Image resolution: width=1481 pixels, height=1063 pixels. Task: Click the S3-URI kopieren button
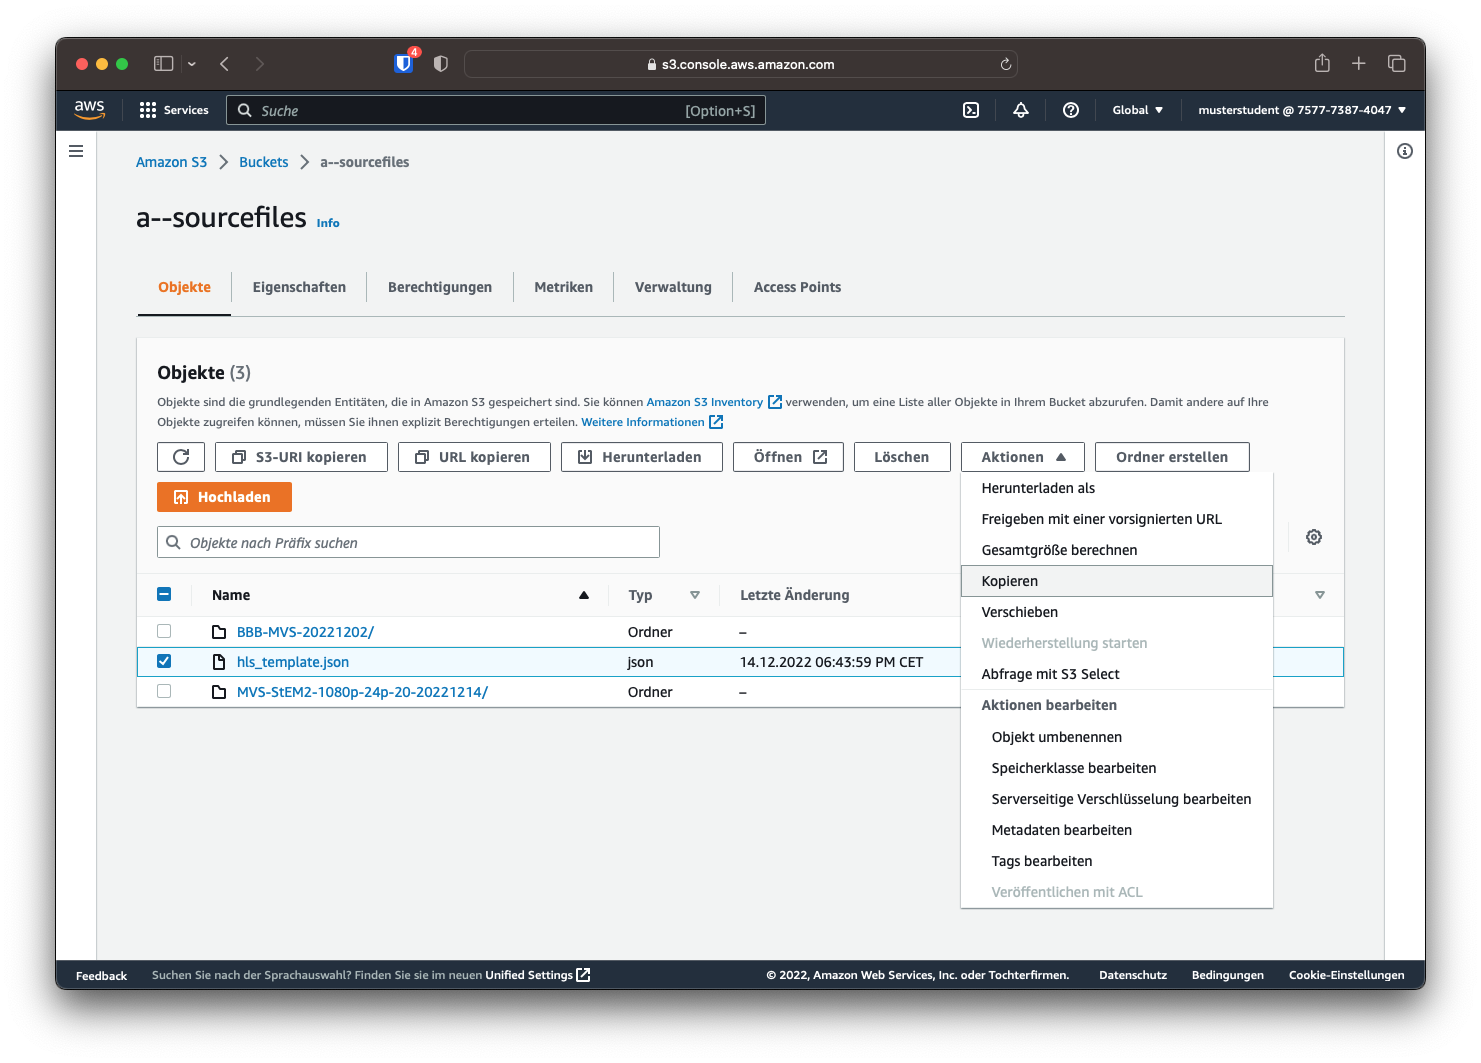coord(301,457)
